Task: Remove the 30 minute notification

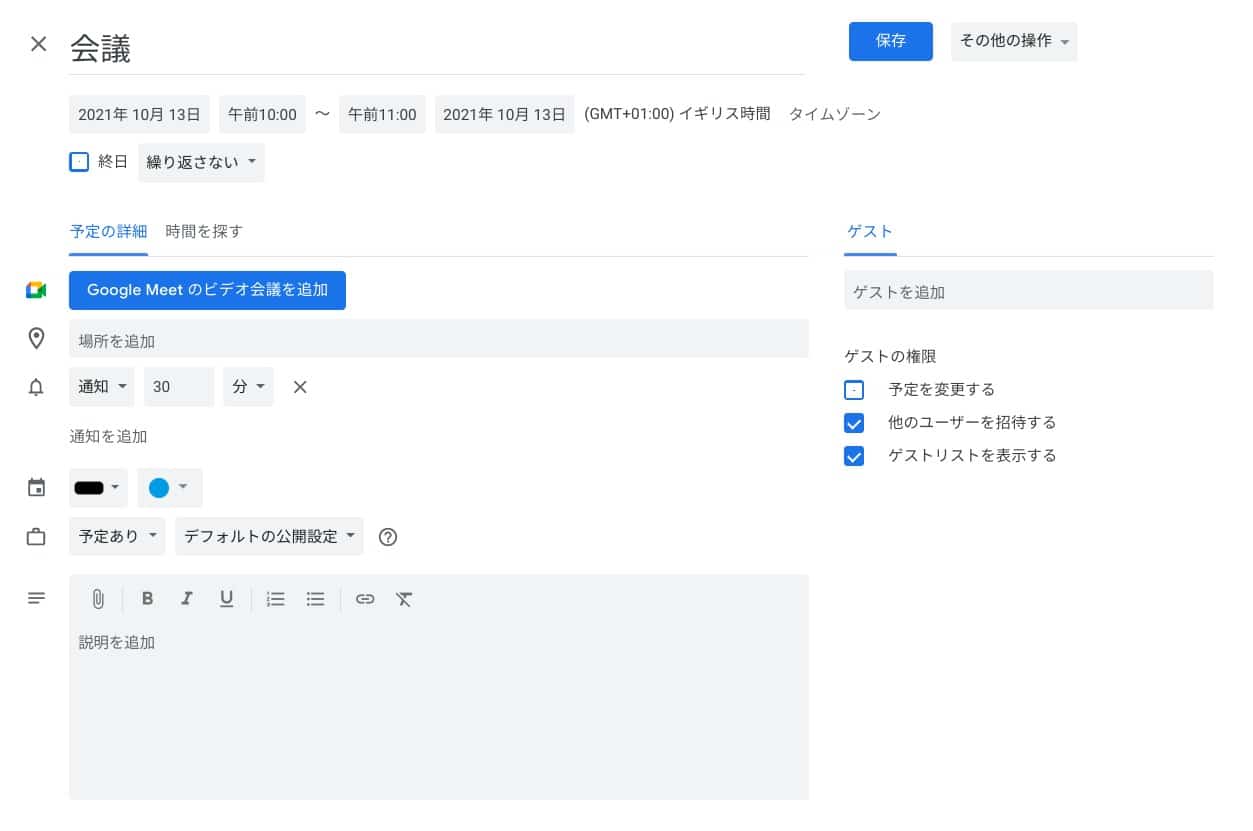Action: [x=299, y=387]
